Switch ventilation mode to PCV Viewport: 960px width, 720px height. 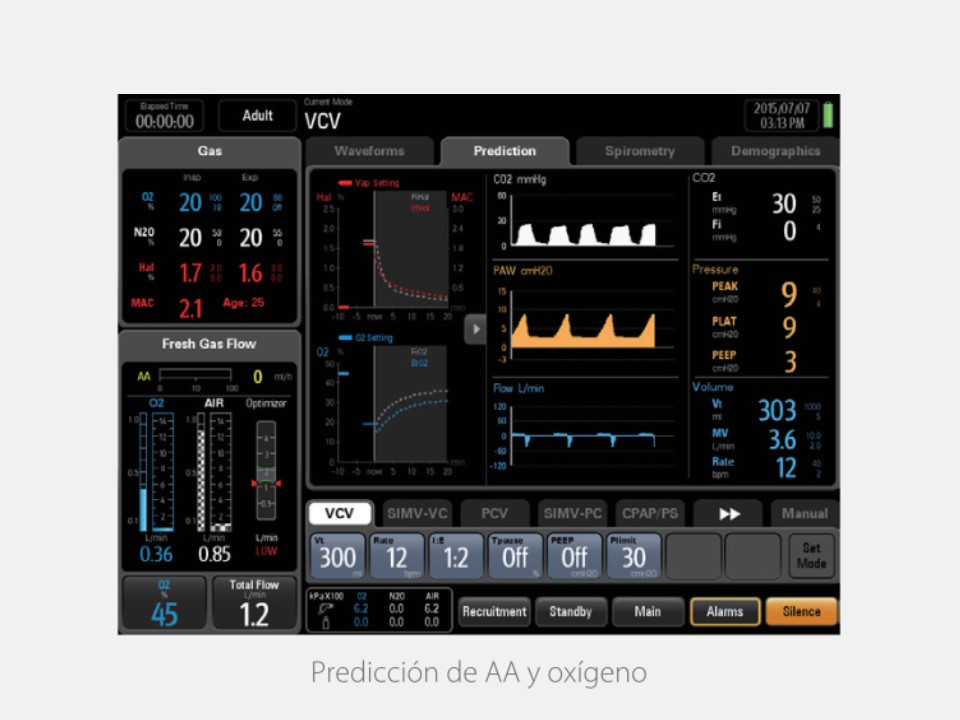tap(494, 514)
